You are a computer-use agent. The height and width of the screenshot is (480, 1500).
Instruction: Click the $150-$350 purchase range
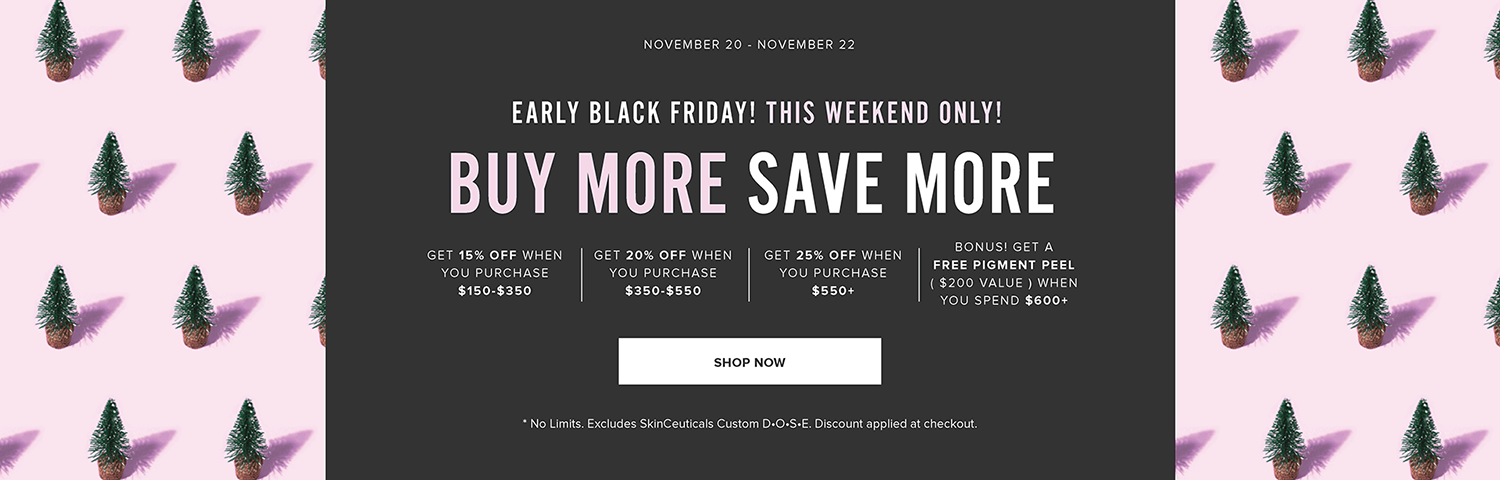tap(495, 291)
